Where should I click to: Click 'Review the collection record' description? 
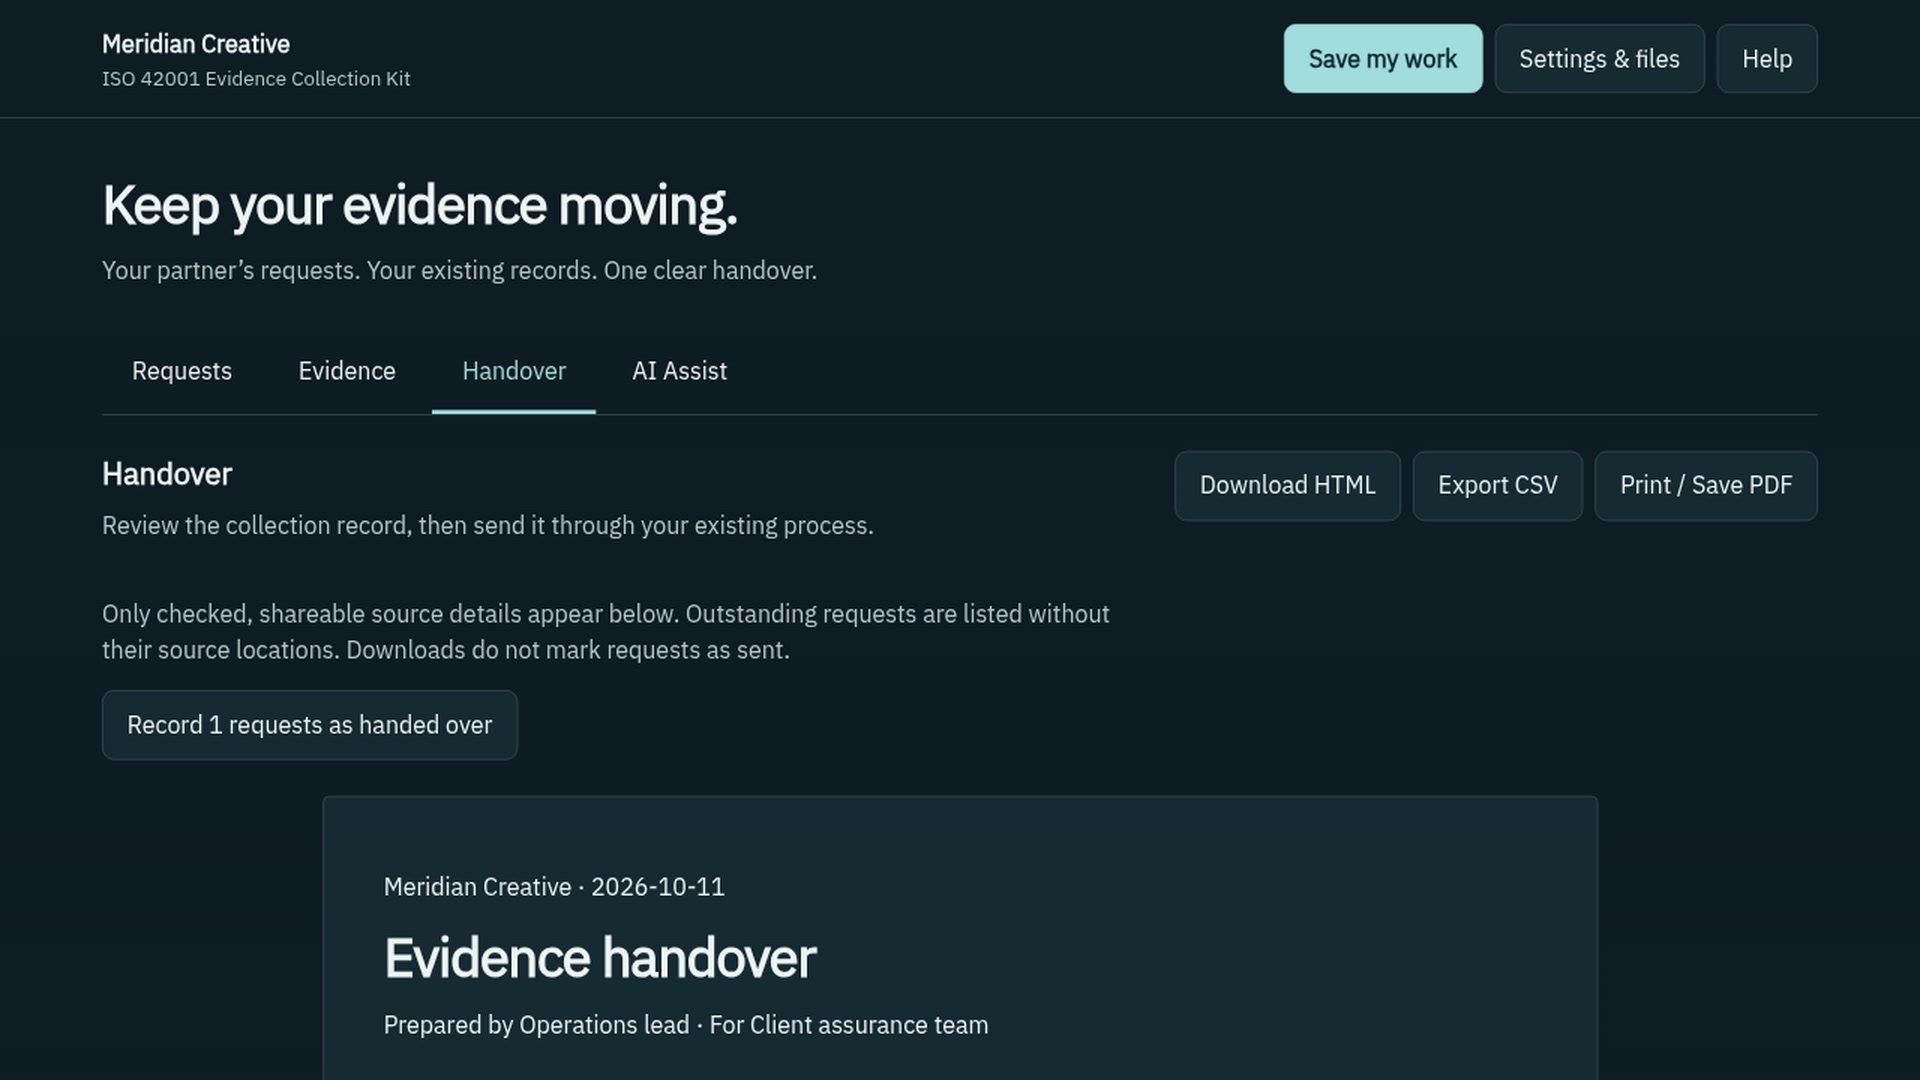[x=488, y=526]
